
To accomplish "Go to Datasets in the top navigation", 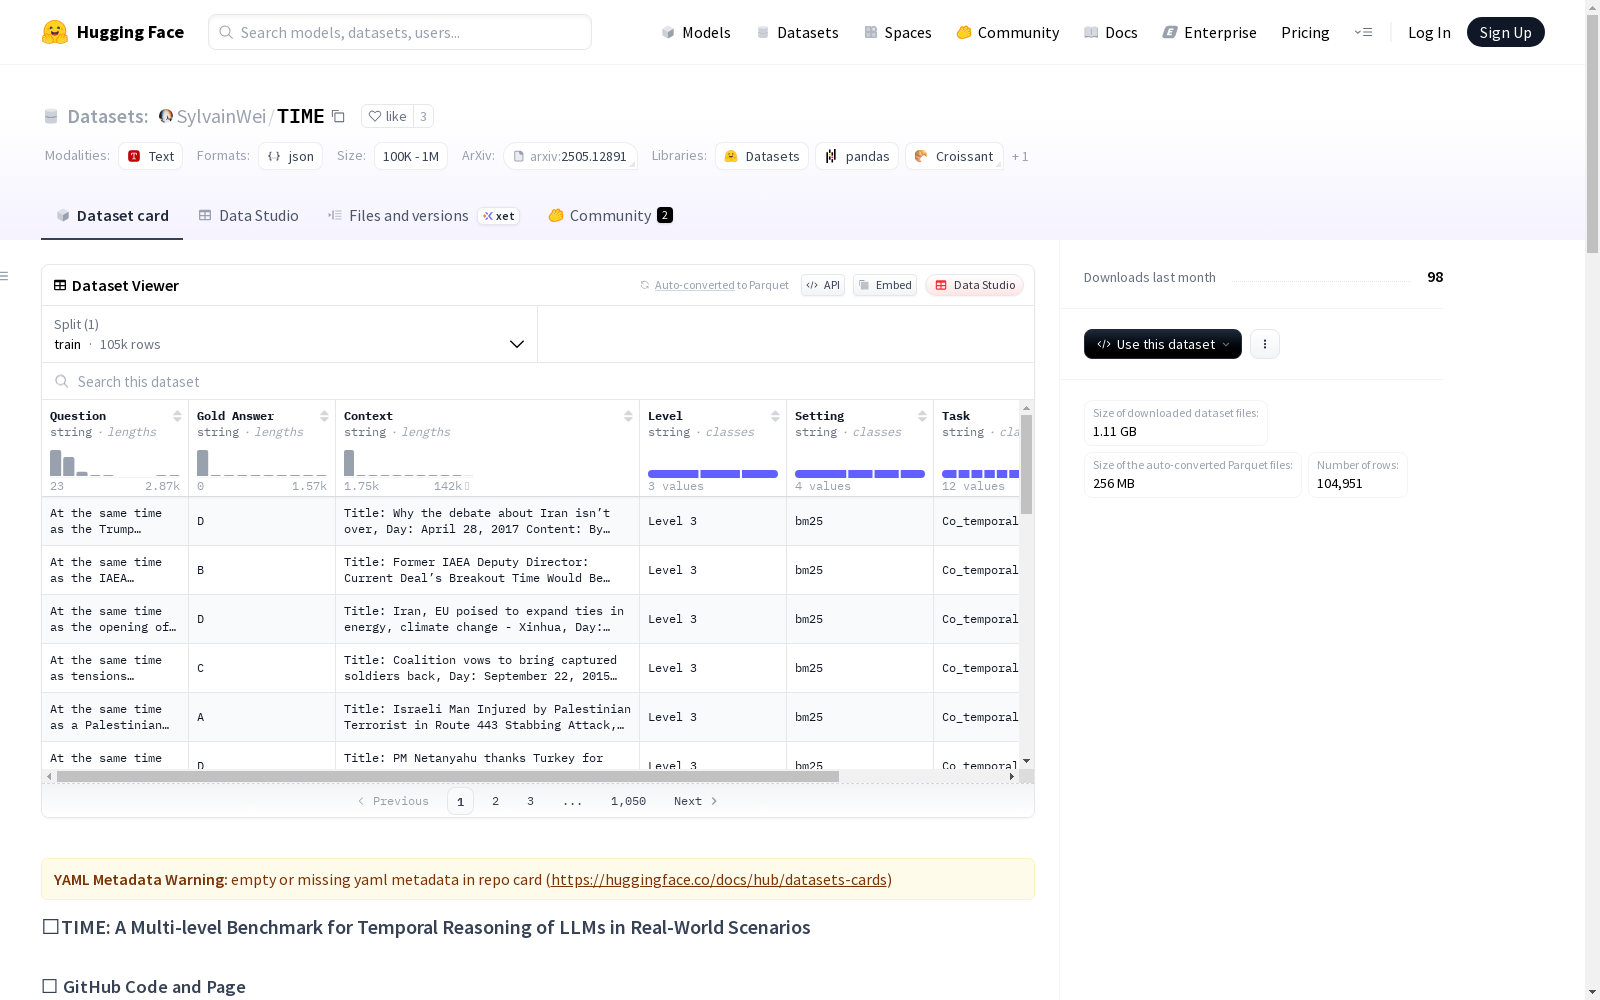I will pyautogui.click(x=797, y=32).
